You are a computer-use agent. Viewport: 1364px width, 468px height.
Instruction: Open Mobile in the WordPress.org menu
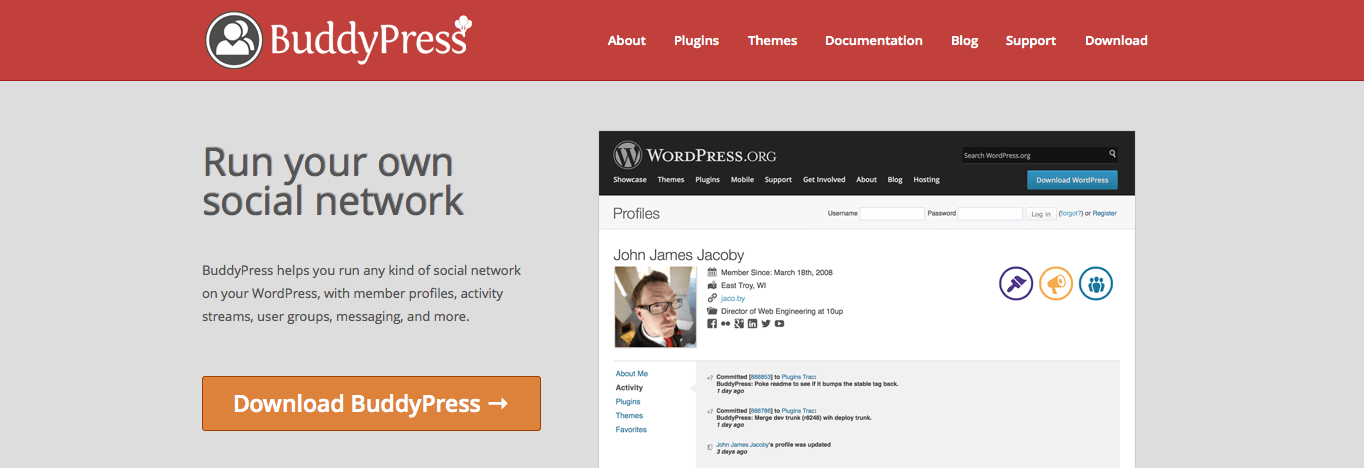coord(742,180)
